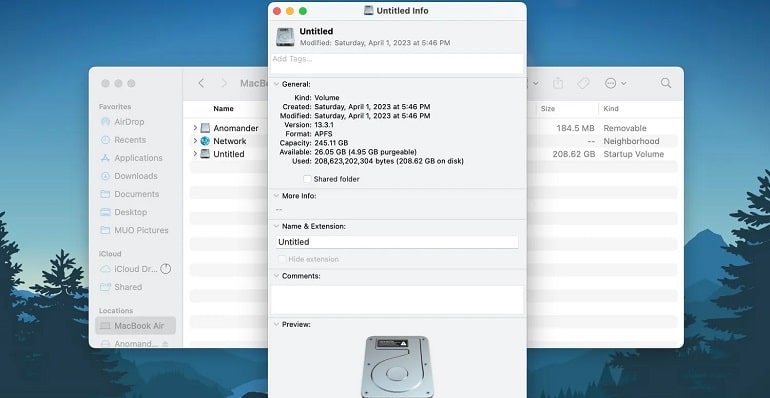Click the hard drive preview image
Image resolution: width=770 pixels, height=398 pixels.
point(397,366)
